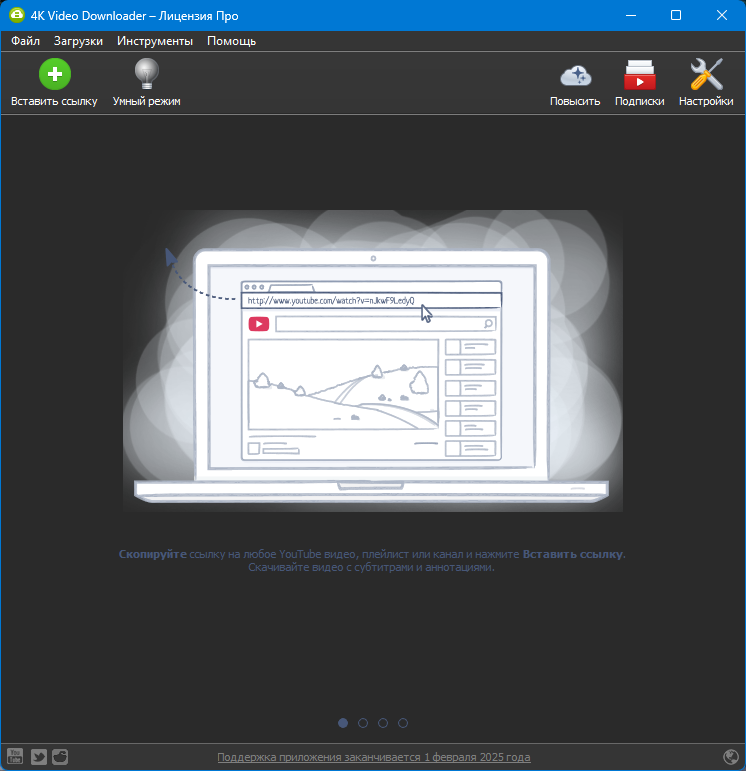Minimize the 4K Video Downloader window
Viewport: 746px width, 771px height.
(631, 15)
